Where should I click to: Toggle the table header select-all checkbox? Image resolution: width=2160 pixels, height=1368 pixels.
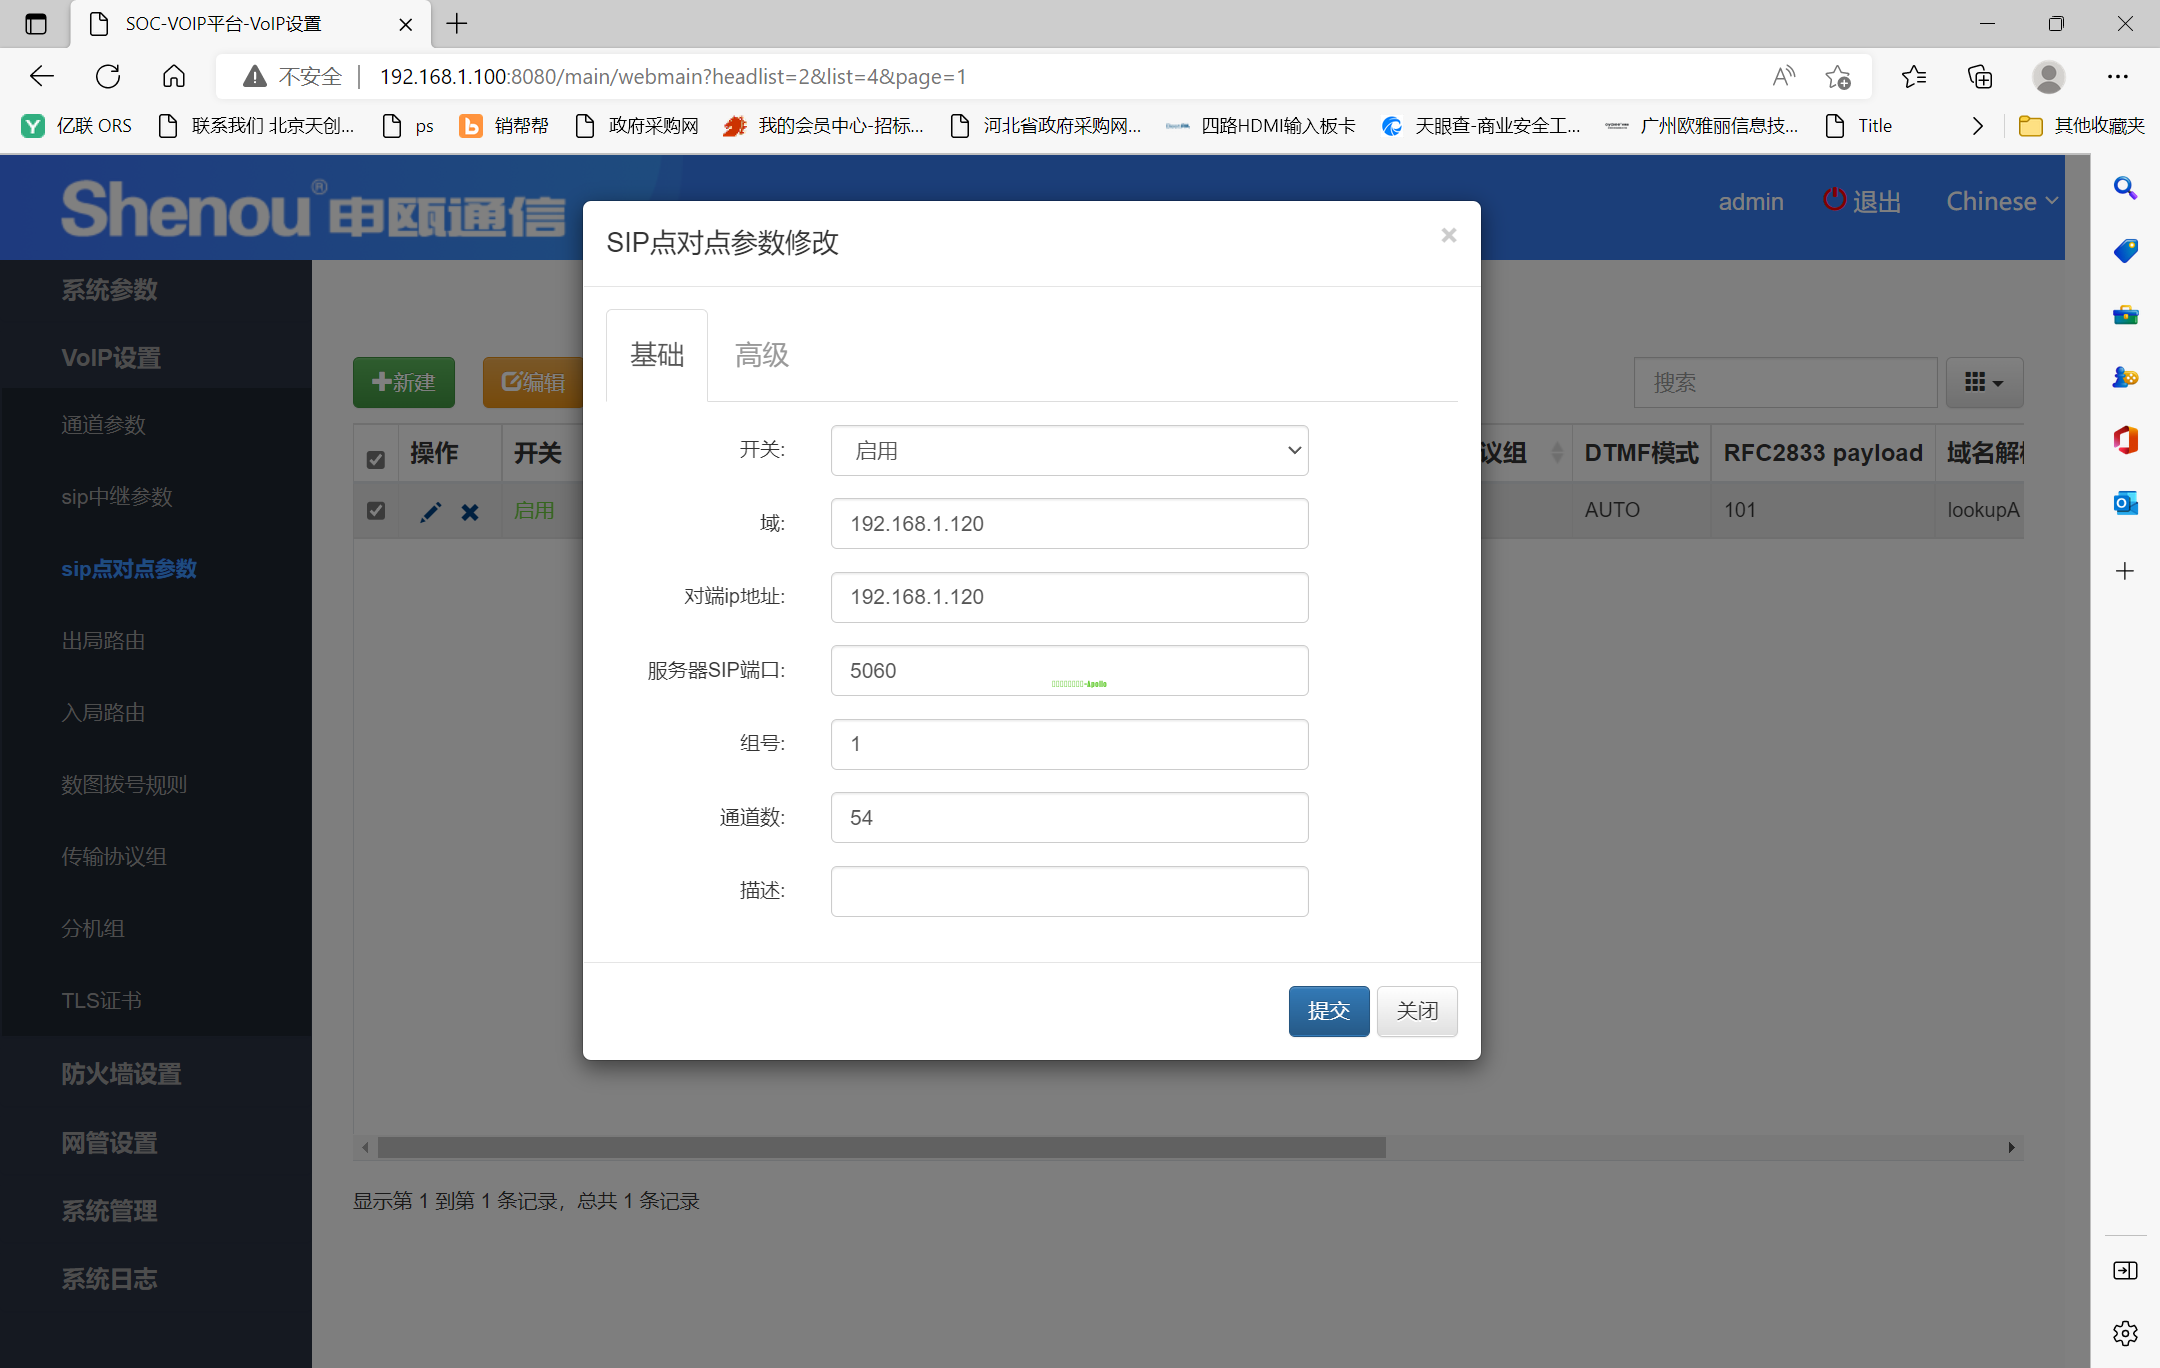point(376,459)
